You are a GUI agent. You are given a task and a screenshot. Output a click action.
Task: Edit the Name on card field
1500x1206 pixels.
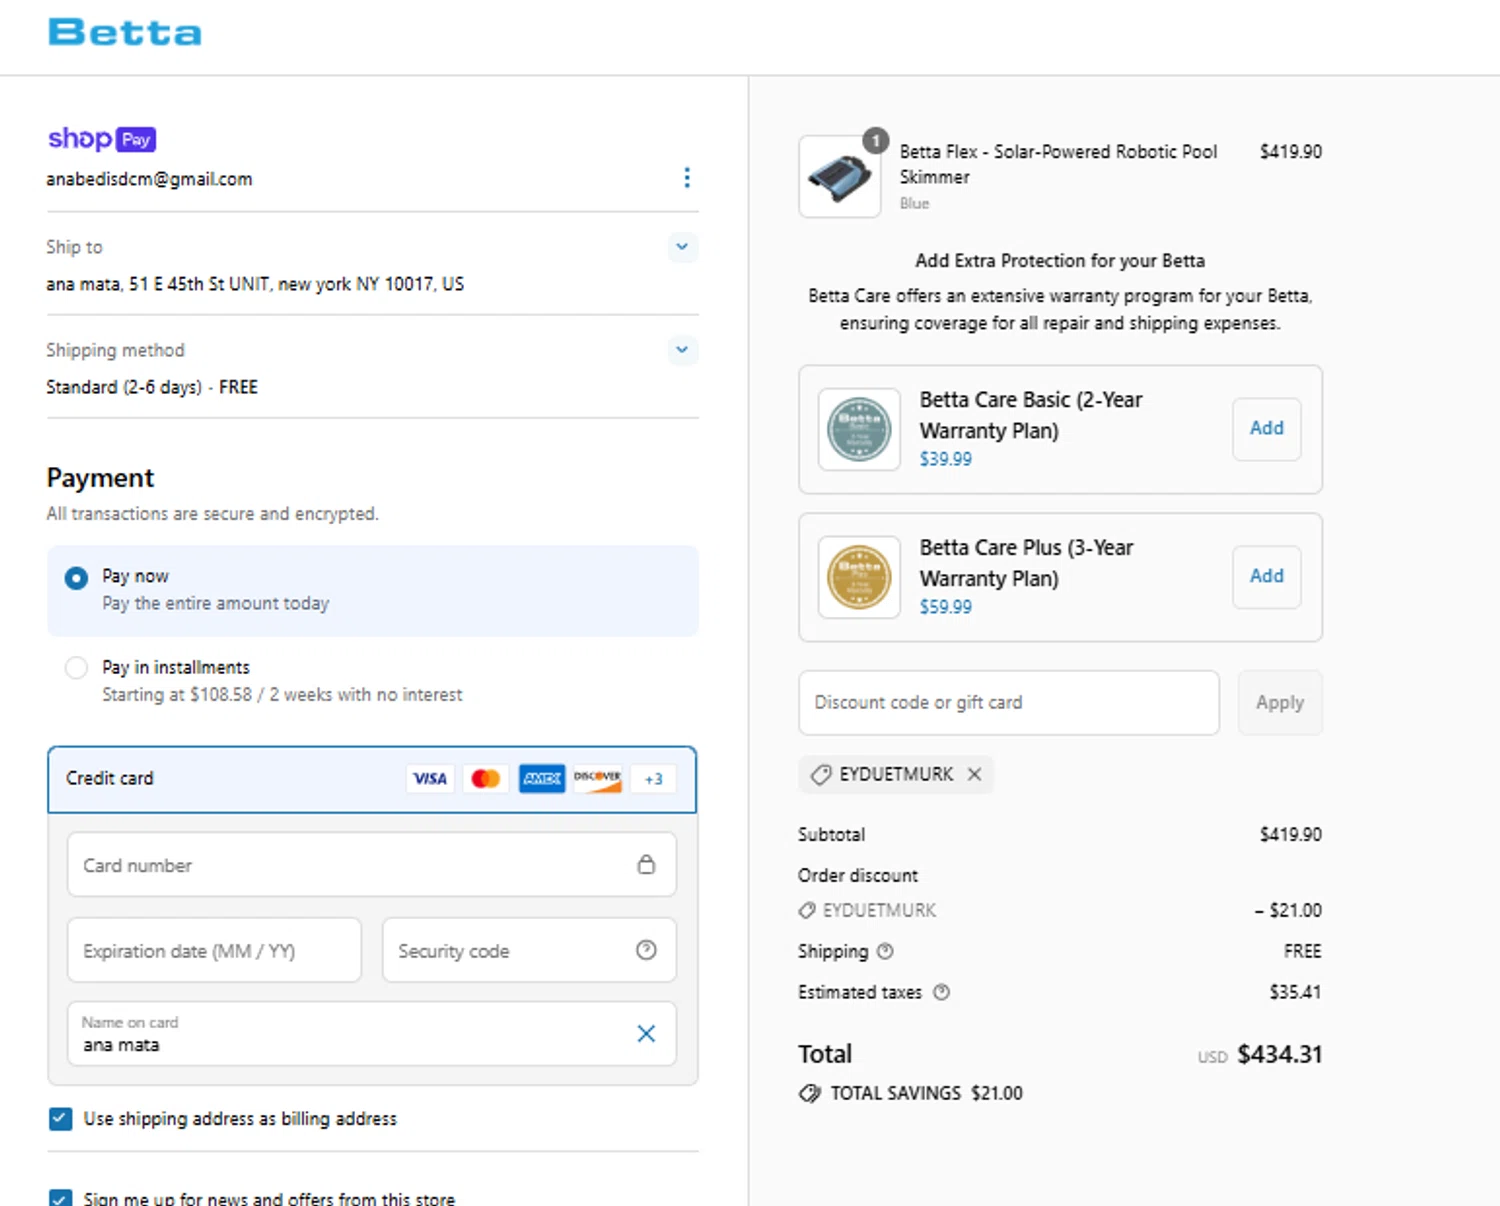pyautogui.click(x=372, y=1034)
